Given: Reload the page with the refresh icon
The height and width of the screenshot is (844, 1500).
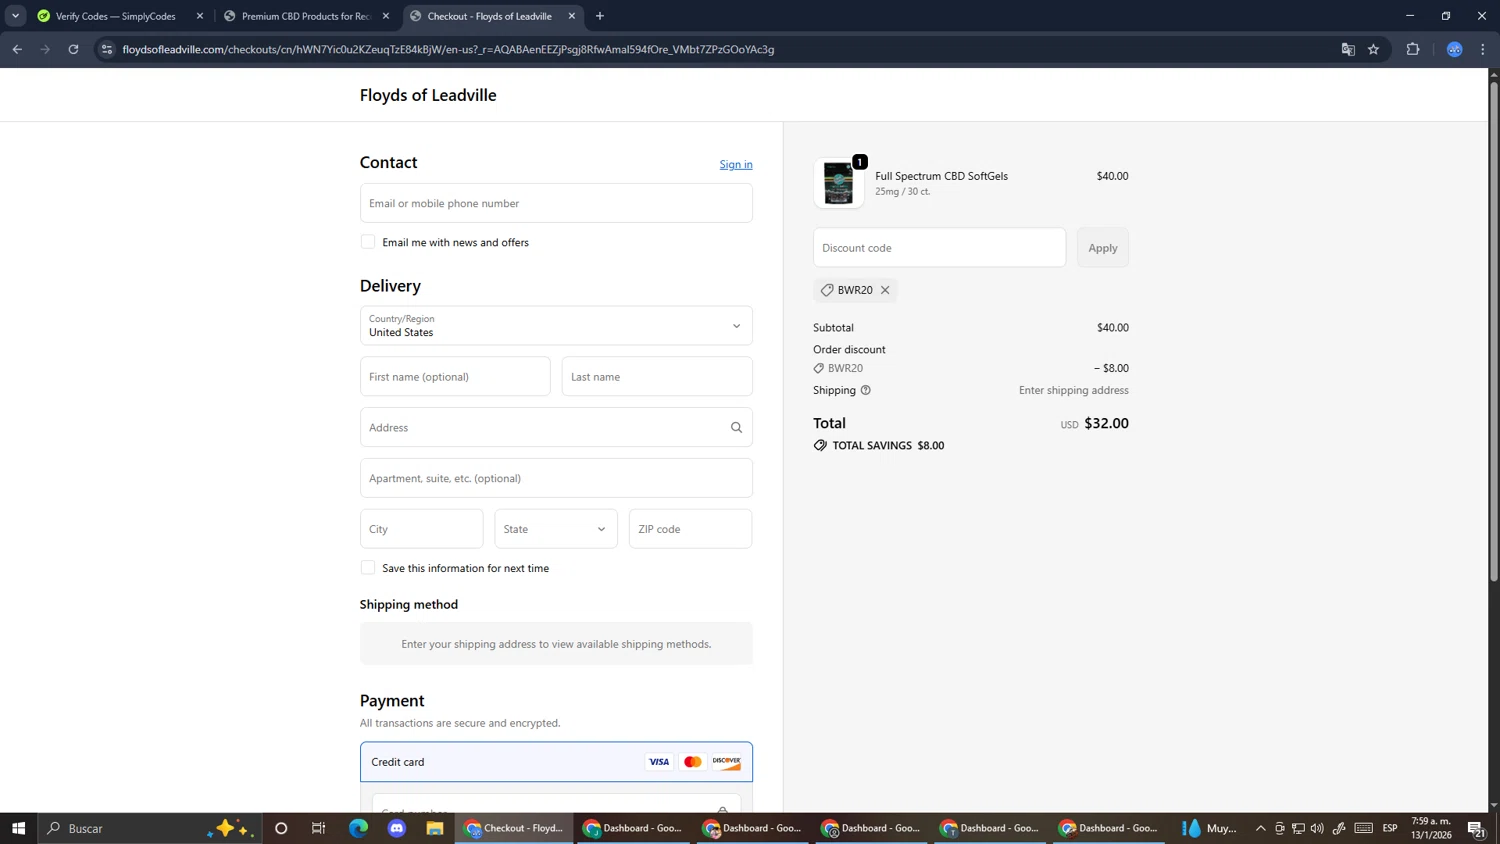Looking at the screenshot, I should (73, 49).
